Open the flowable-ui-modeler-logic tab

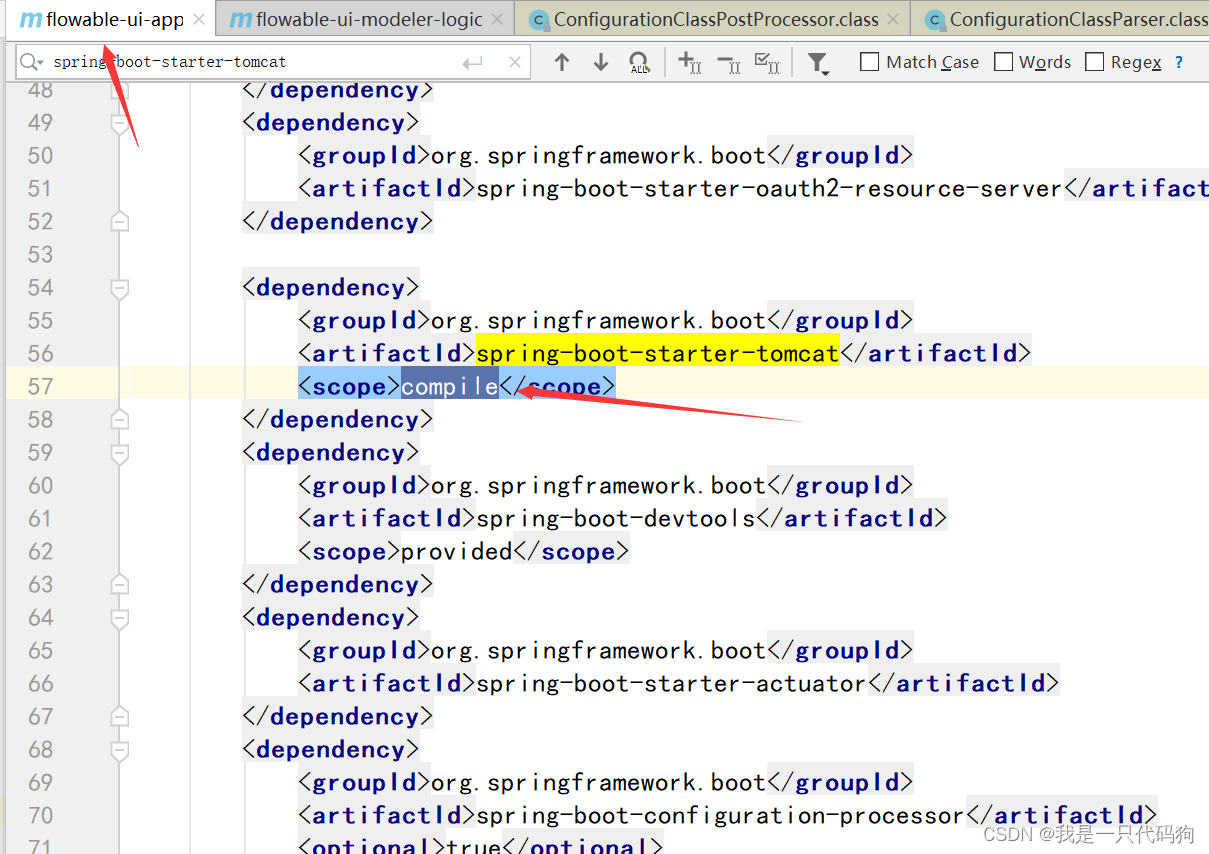pyautogui.click(x=360, y=18)
